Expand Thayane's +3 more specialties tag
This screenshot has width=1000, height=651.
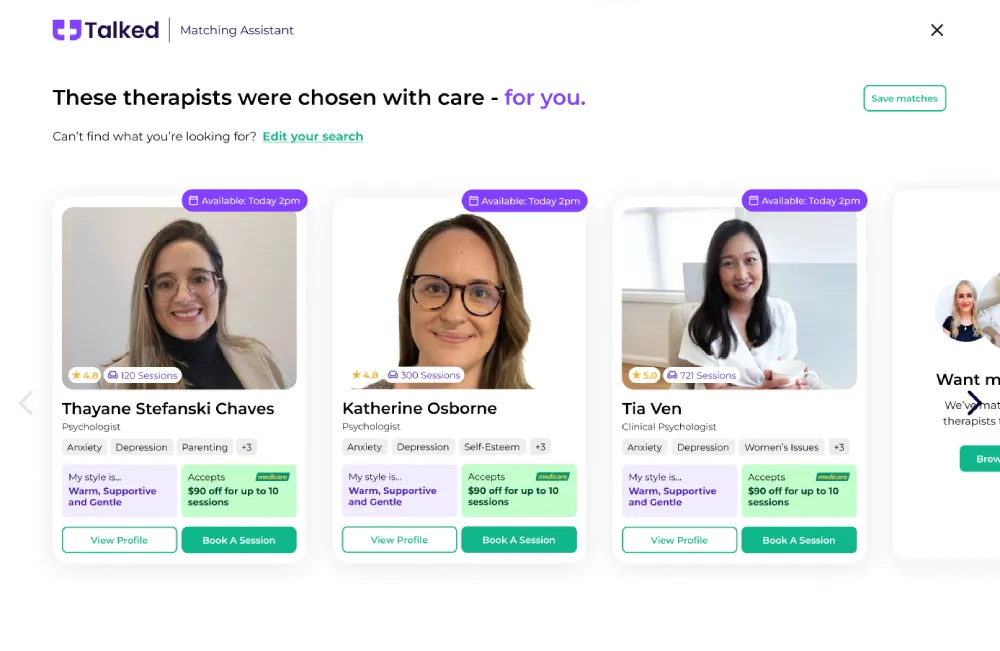(247, 447)
